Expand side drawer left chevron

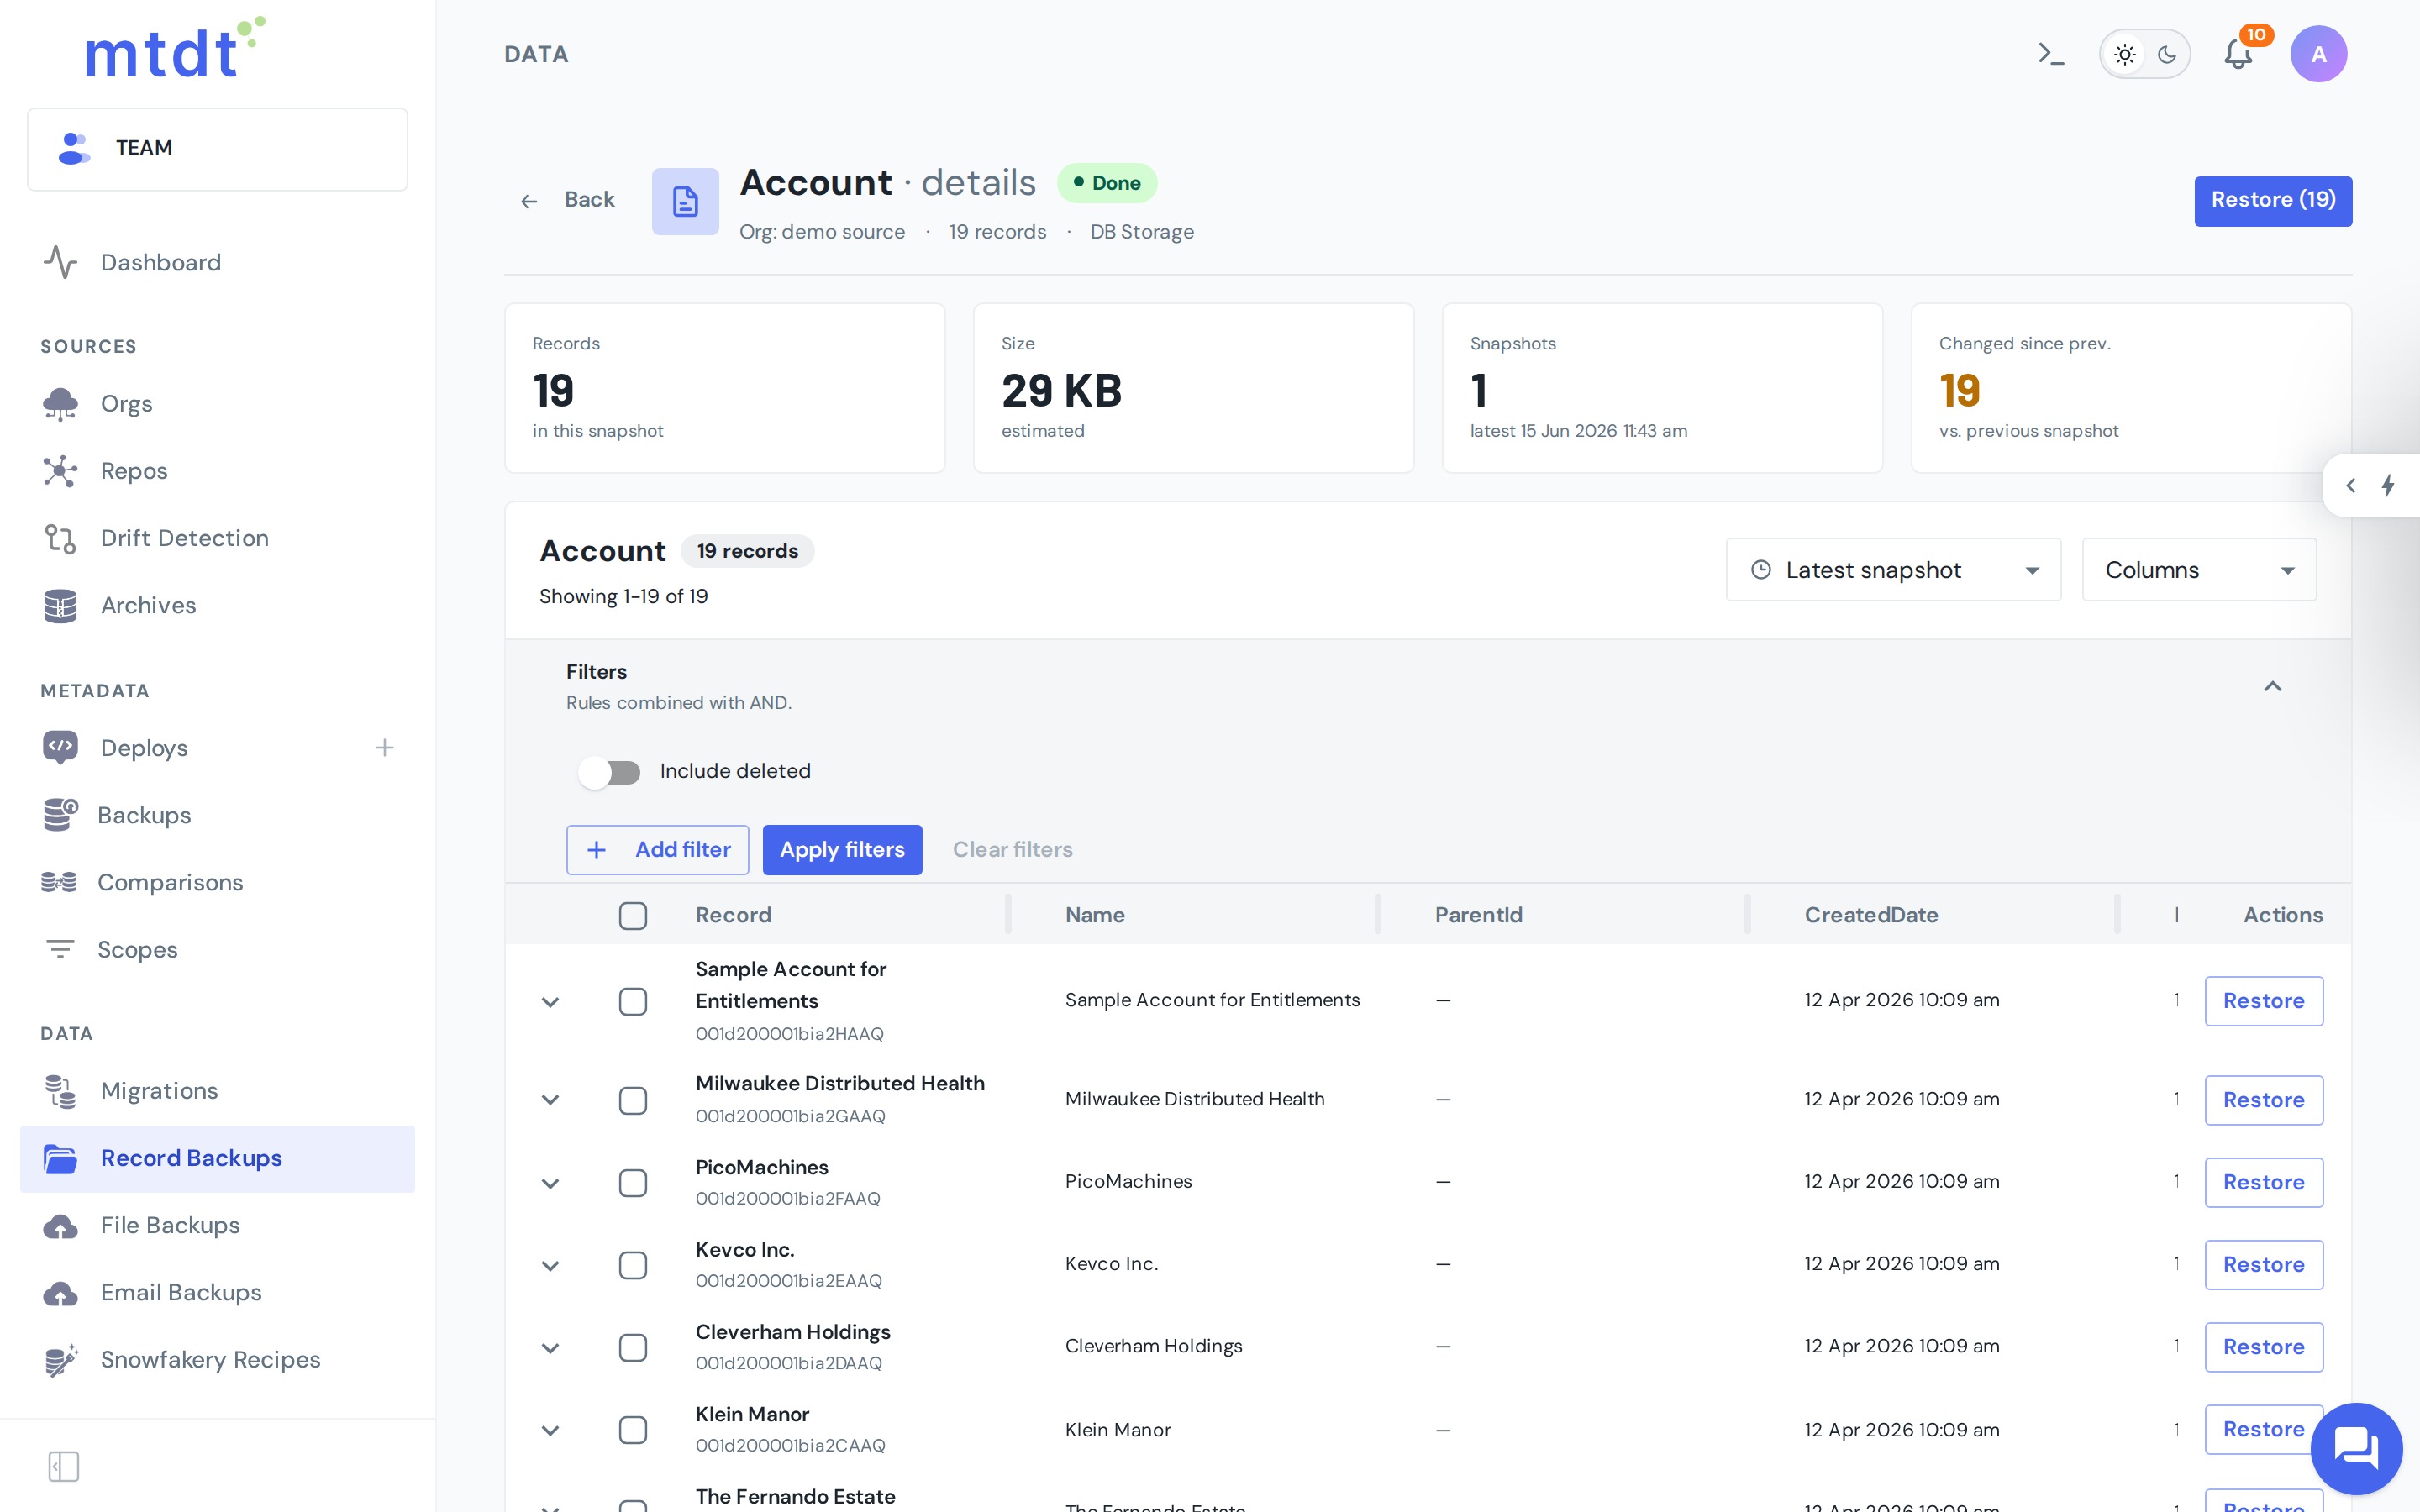click(2351, 486)
